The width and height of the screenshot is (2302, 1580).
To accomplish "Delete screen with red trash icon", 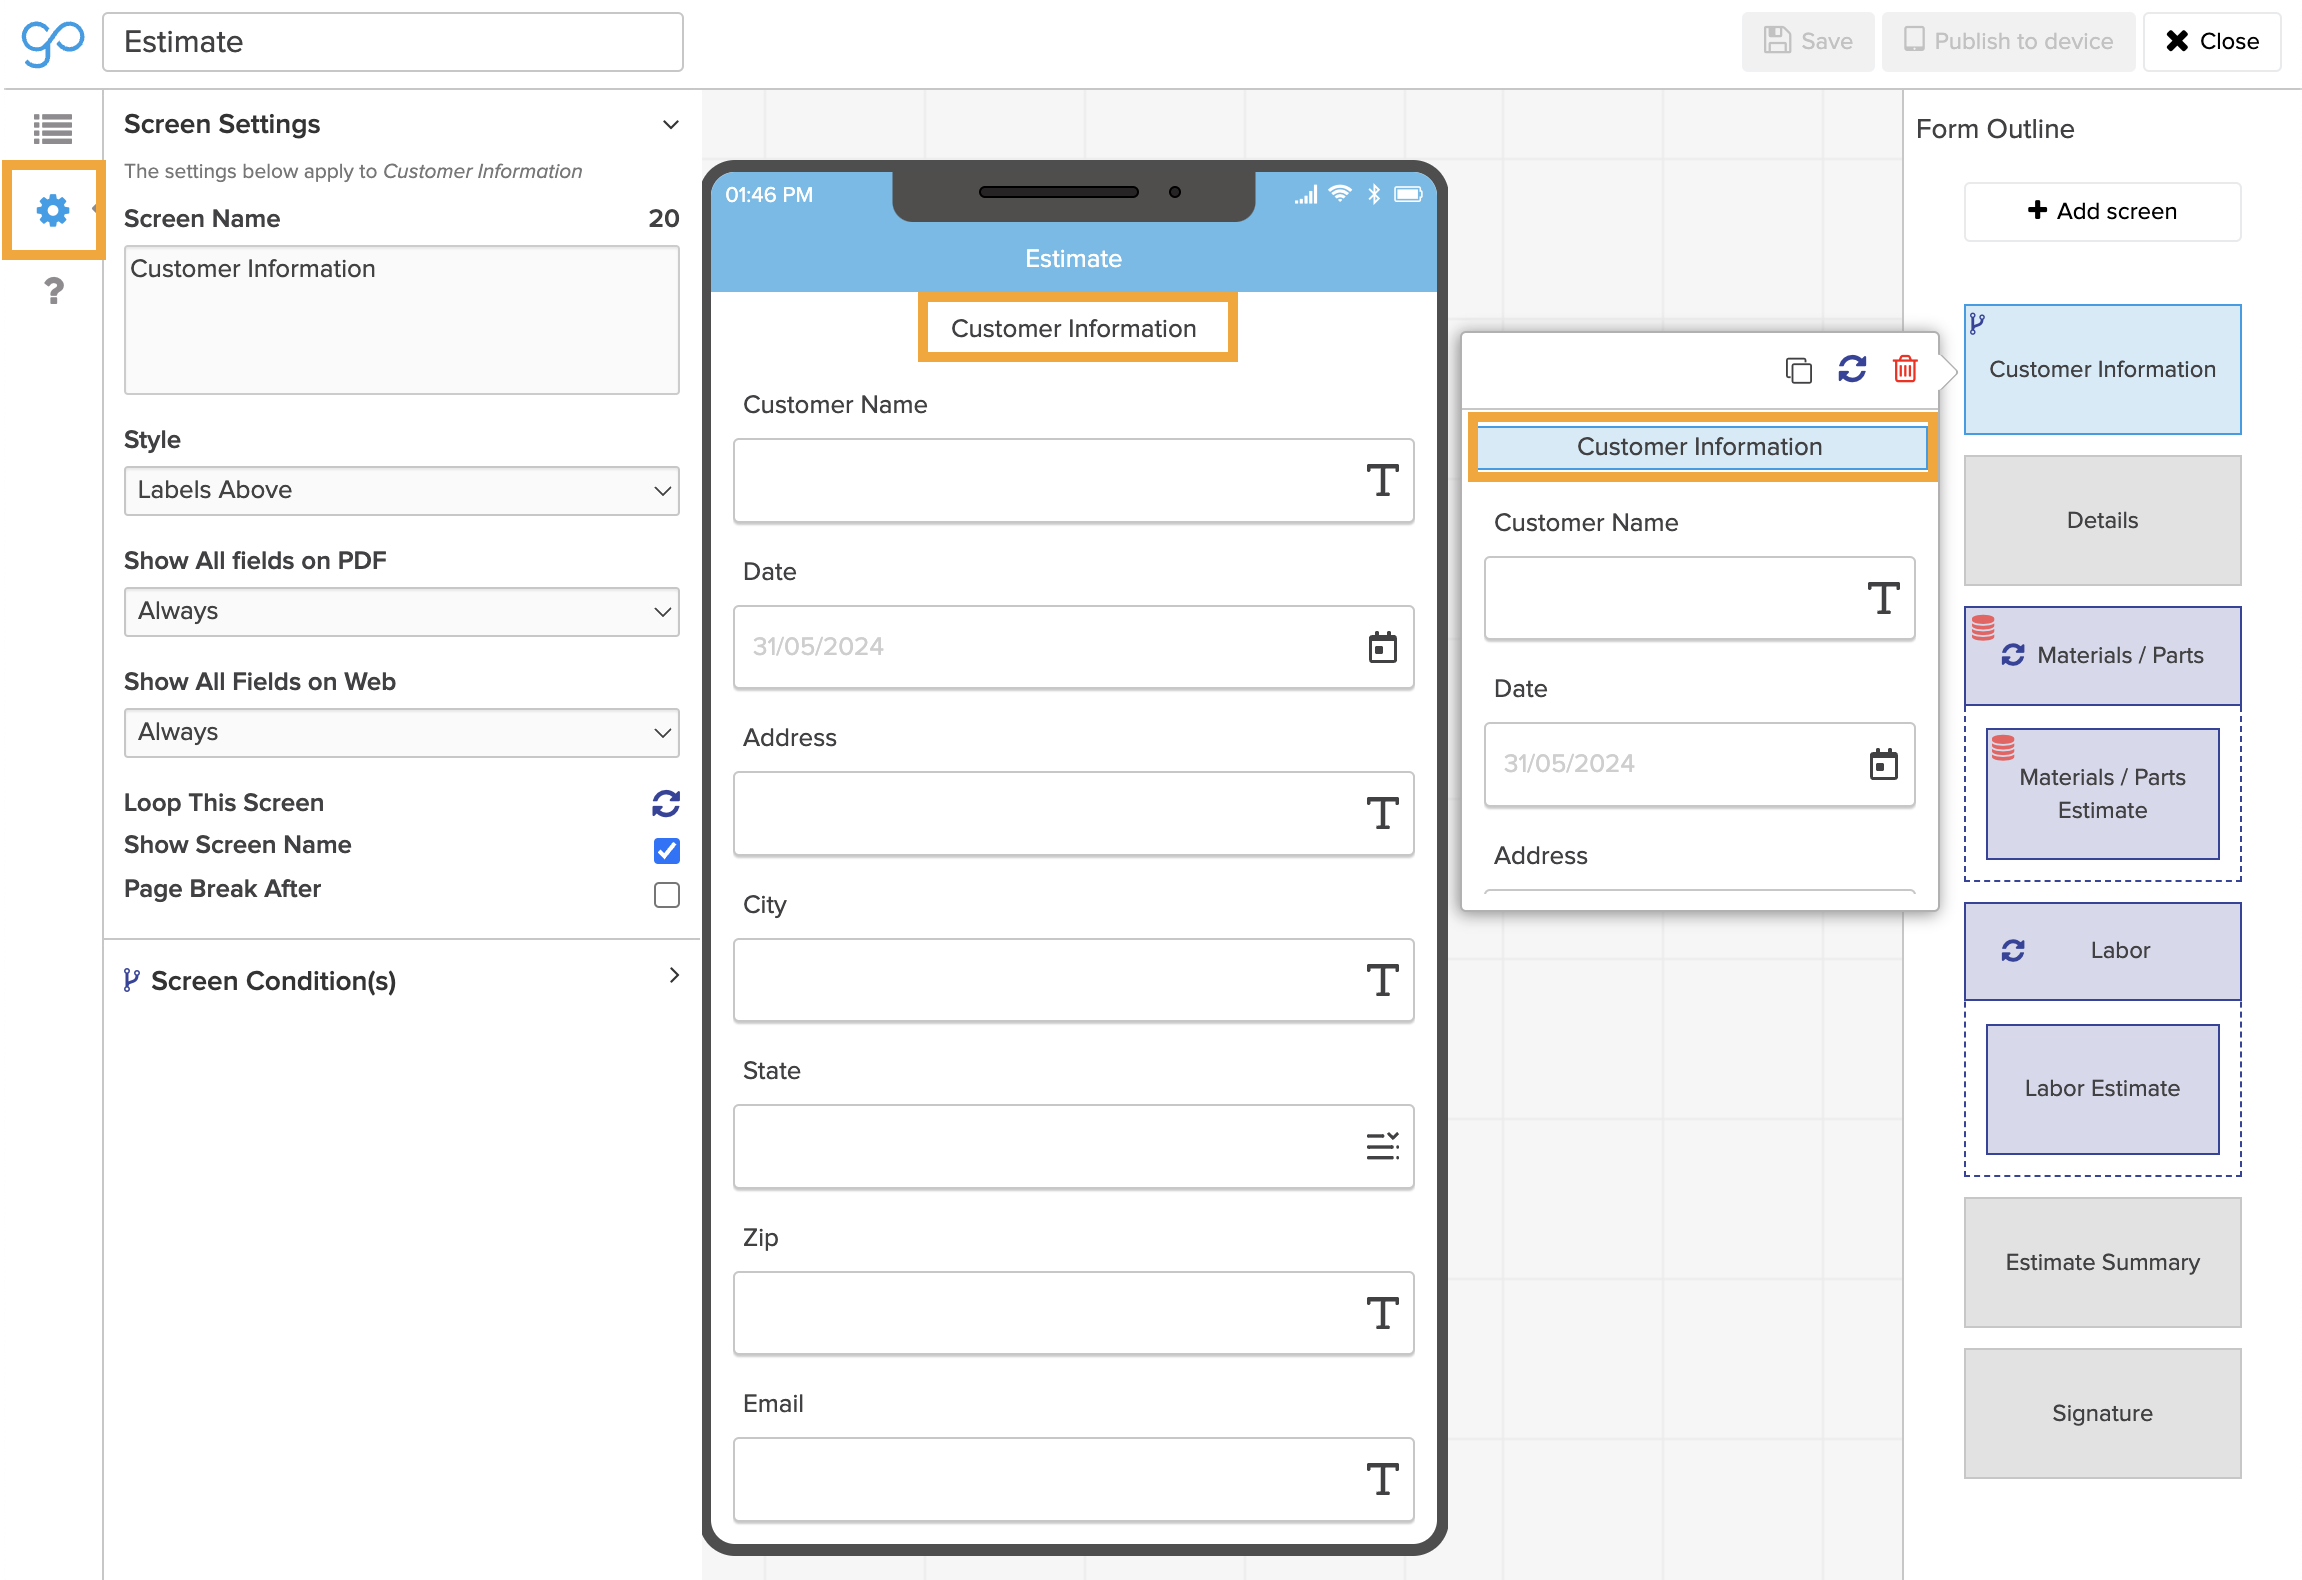I will (1905, 369).
